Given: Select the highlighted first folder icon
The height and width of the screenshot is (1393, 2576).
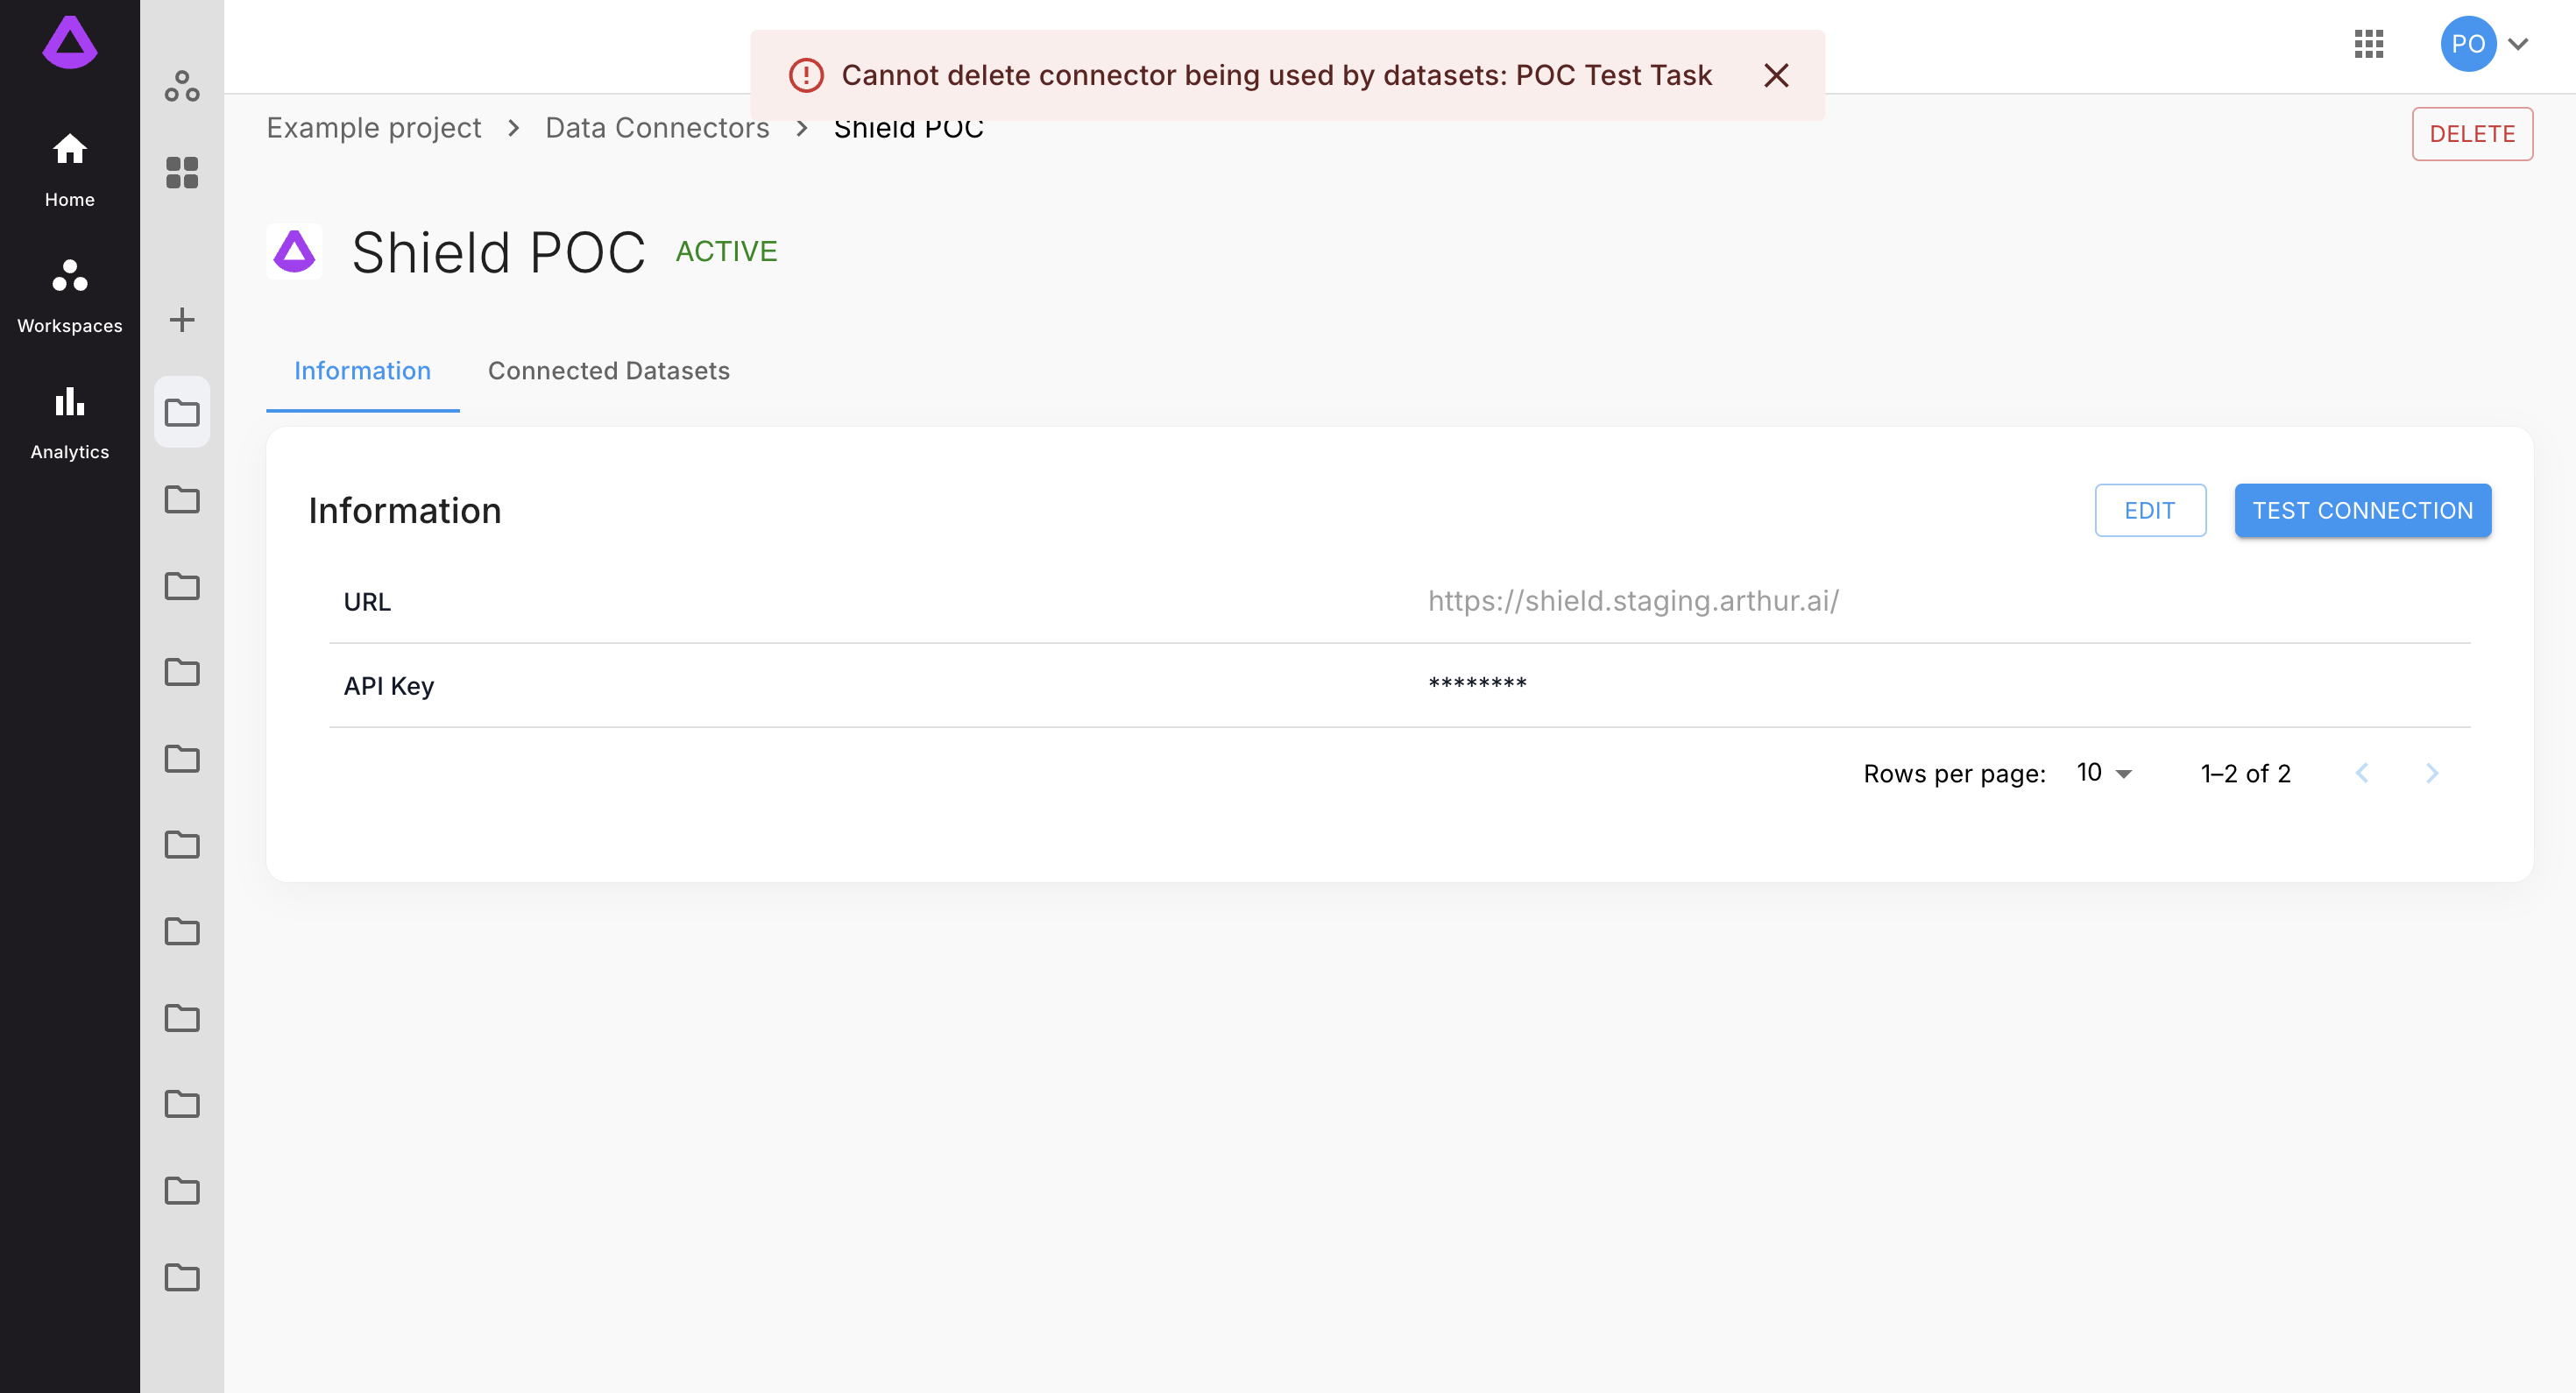Looking at the screenshot, I should point(182,412).
